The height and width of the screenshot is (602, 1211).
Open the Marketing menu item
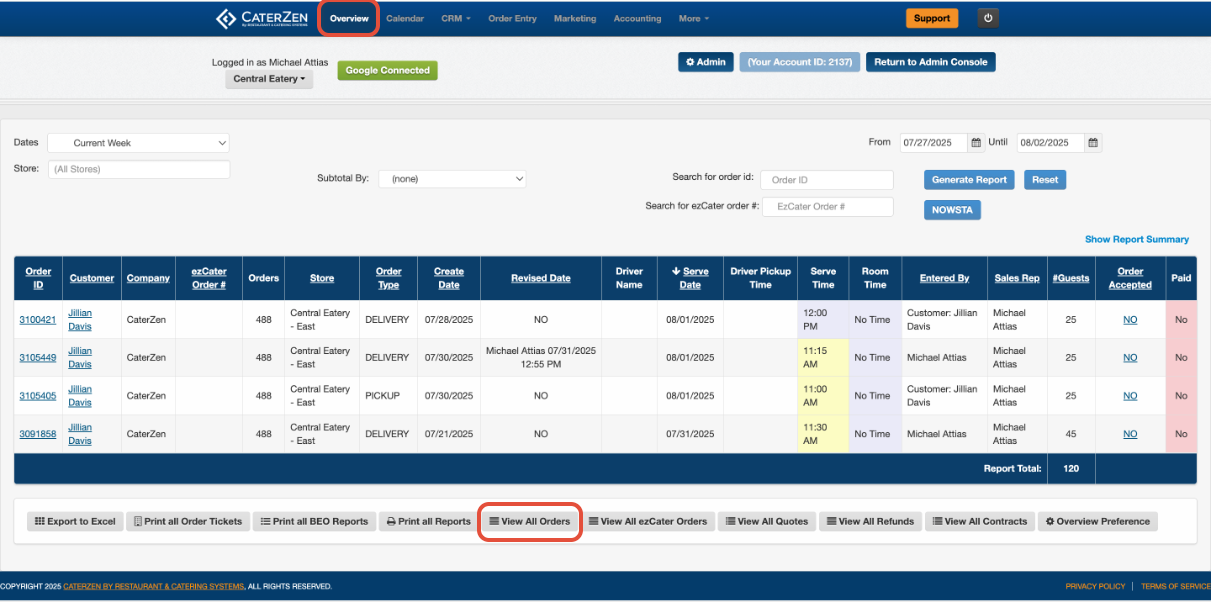(x=575, y=18)
